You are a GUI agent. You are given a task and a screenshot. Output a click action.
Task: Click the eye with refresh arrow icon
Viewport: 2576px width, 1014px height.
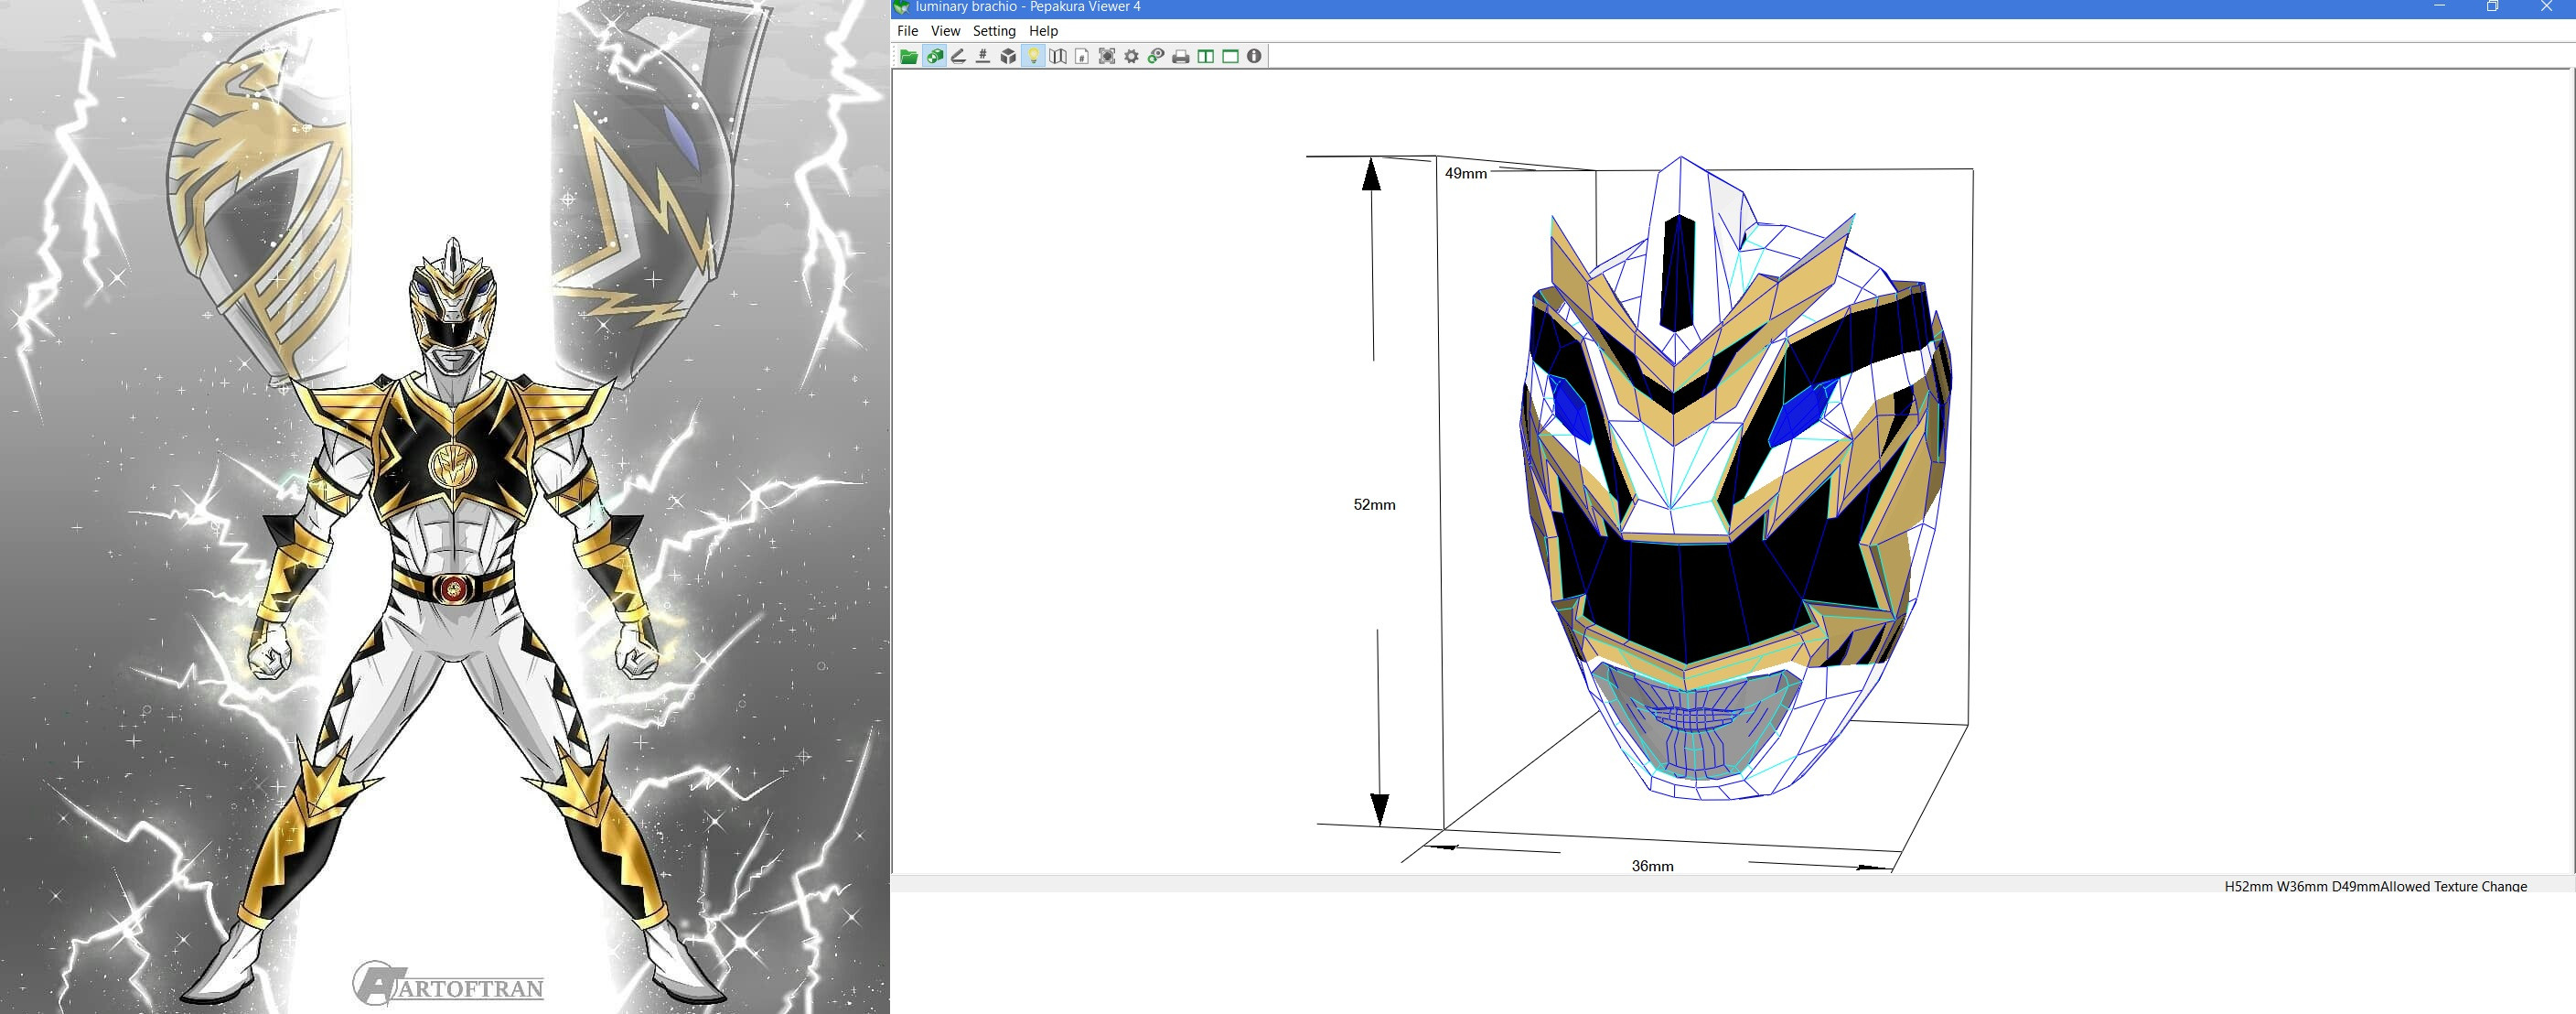(1156, 57)
